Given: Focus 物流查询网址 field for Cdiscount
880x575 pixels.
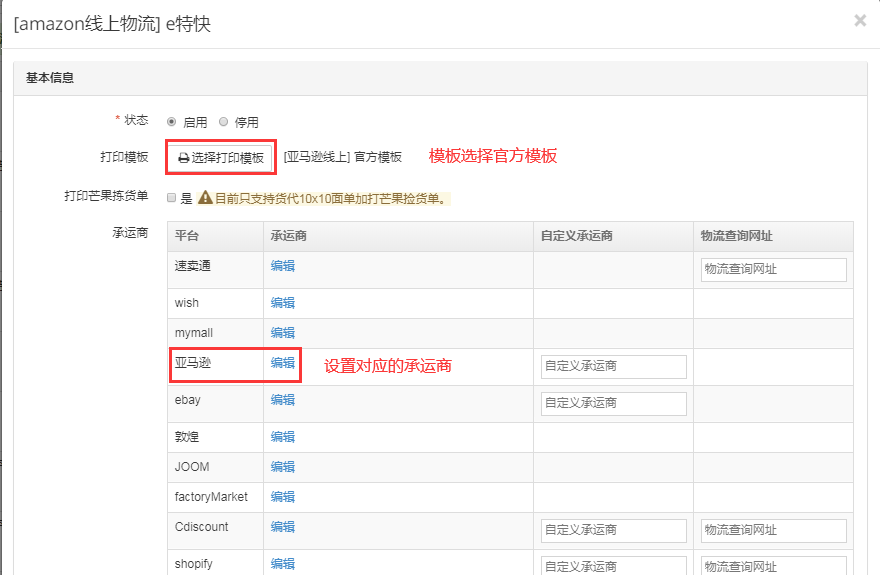Looking at the screenshot, I should (773, 530).
